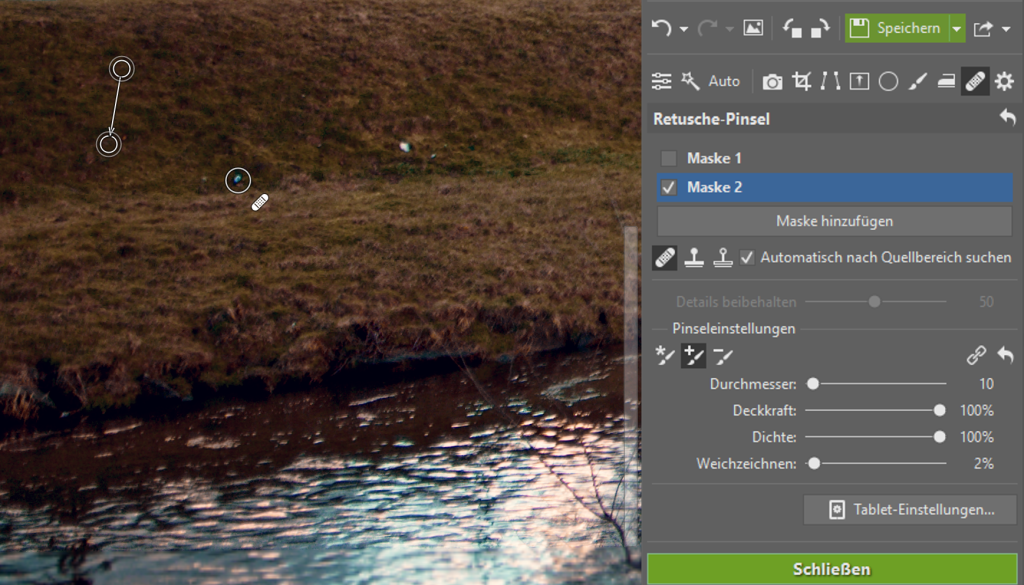Screen dimensions: 1024x585
Task: Activate the subtract-from-mask brush icon
Action: [x=723, y=355]
